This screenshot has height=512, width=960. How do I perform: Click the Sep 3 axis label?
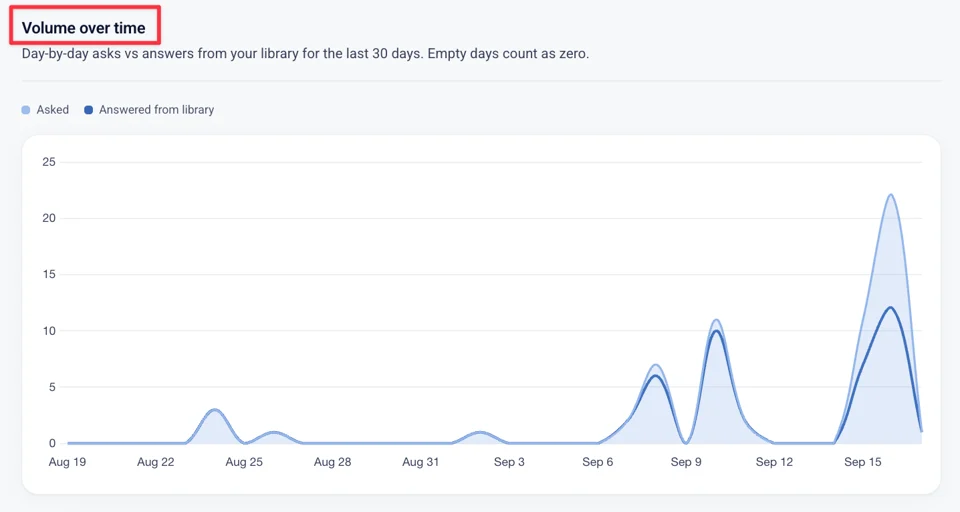pyautogui.click(x=509, y=462)
